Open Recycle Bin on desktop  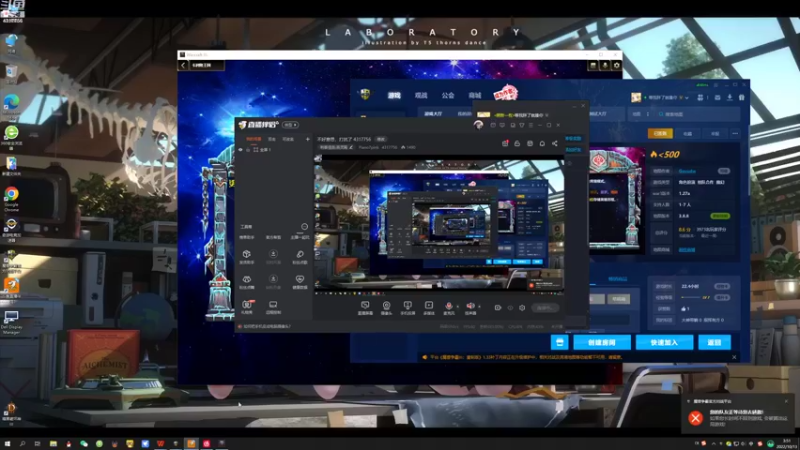[x=11, y=74]
